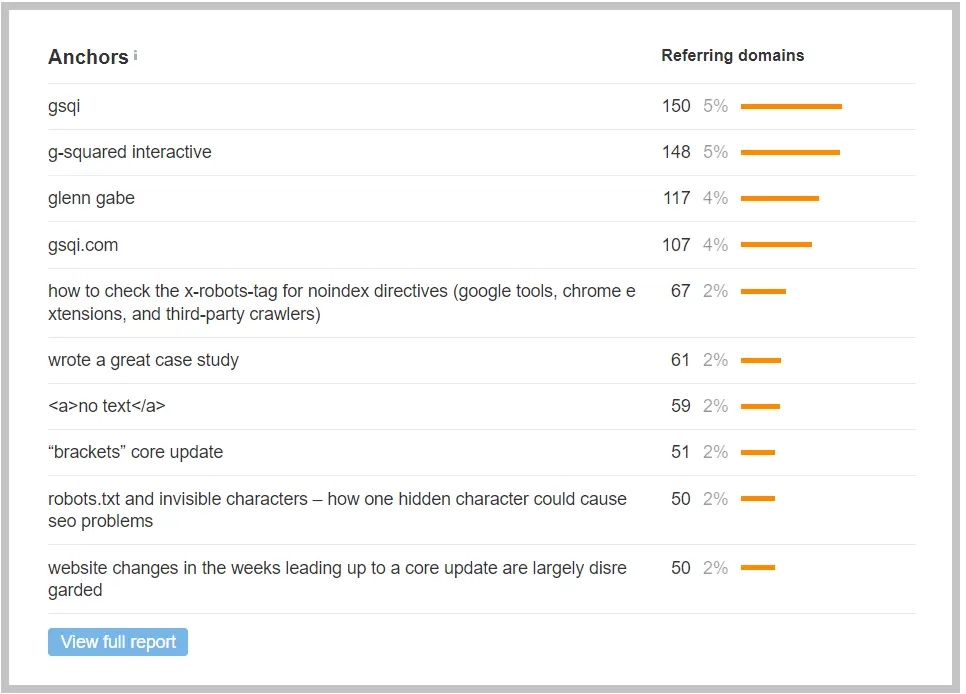Viewport: 966px width, 694px height.
Task: Click the g-squared interactive anchor text
Action: [129, 152]
